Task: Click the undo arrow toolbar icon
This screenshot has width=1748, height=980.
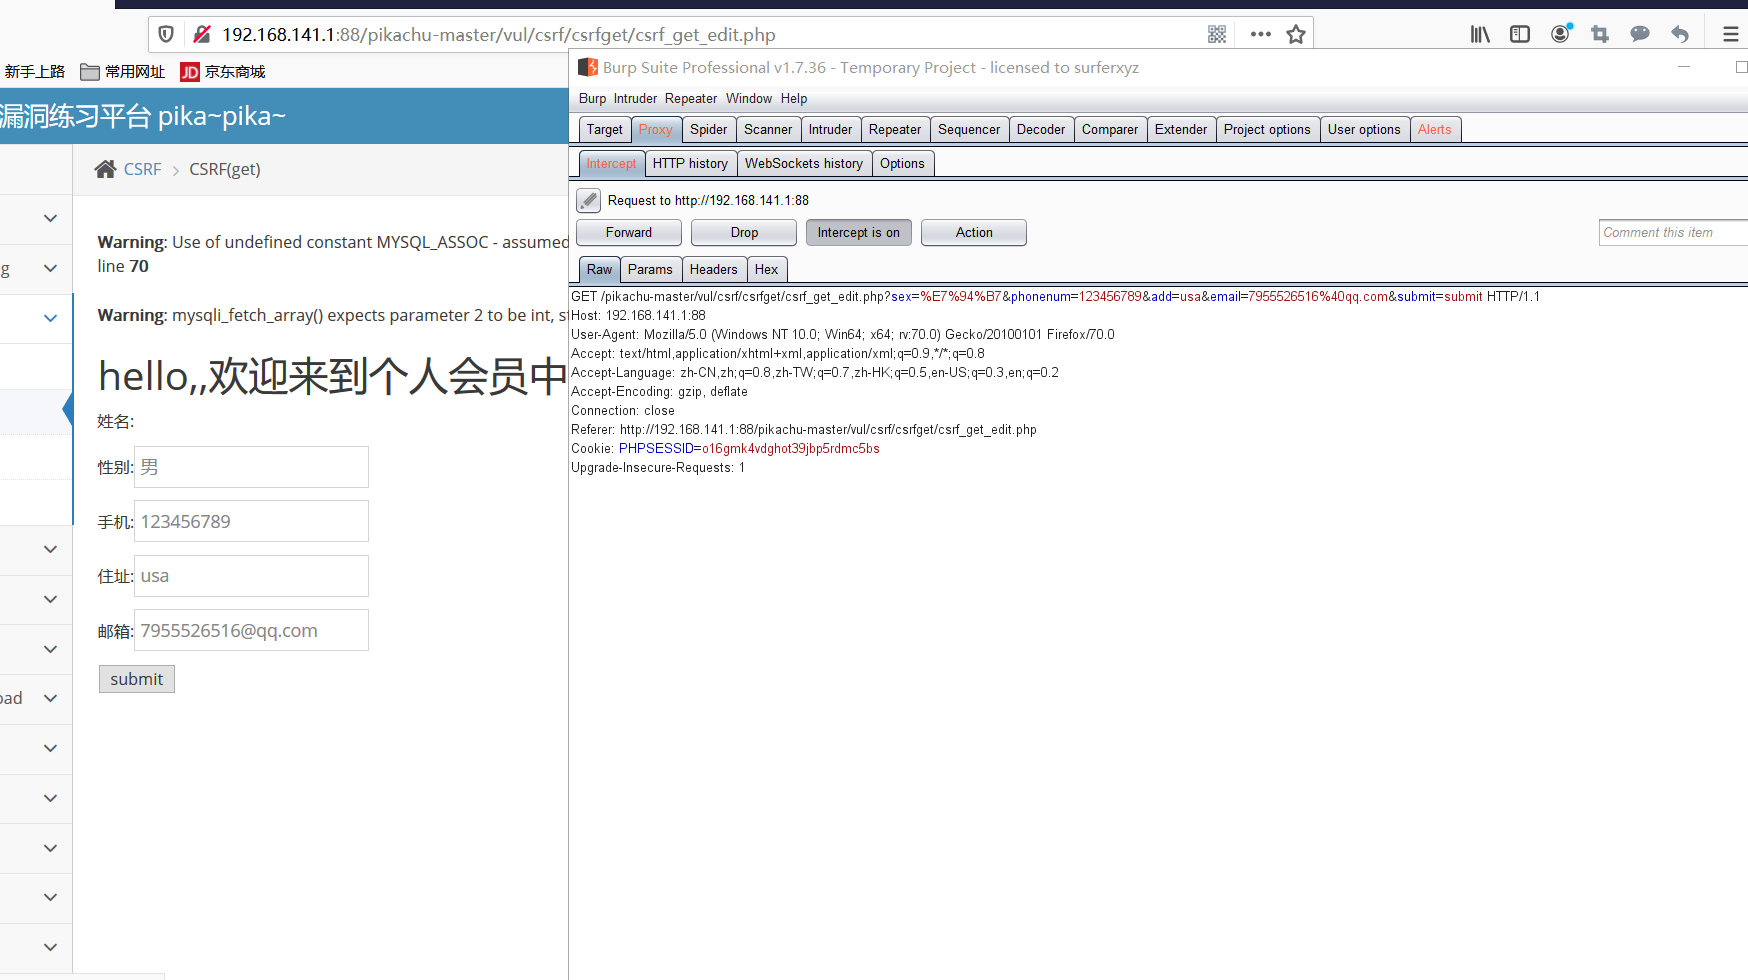Action: point(1680,35)
